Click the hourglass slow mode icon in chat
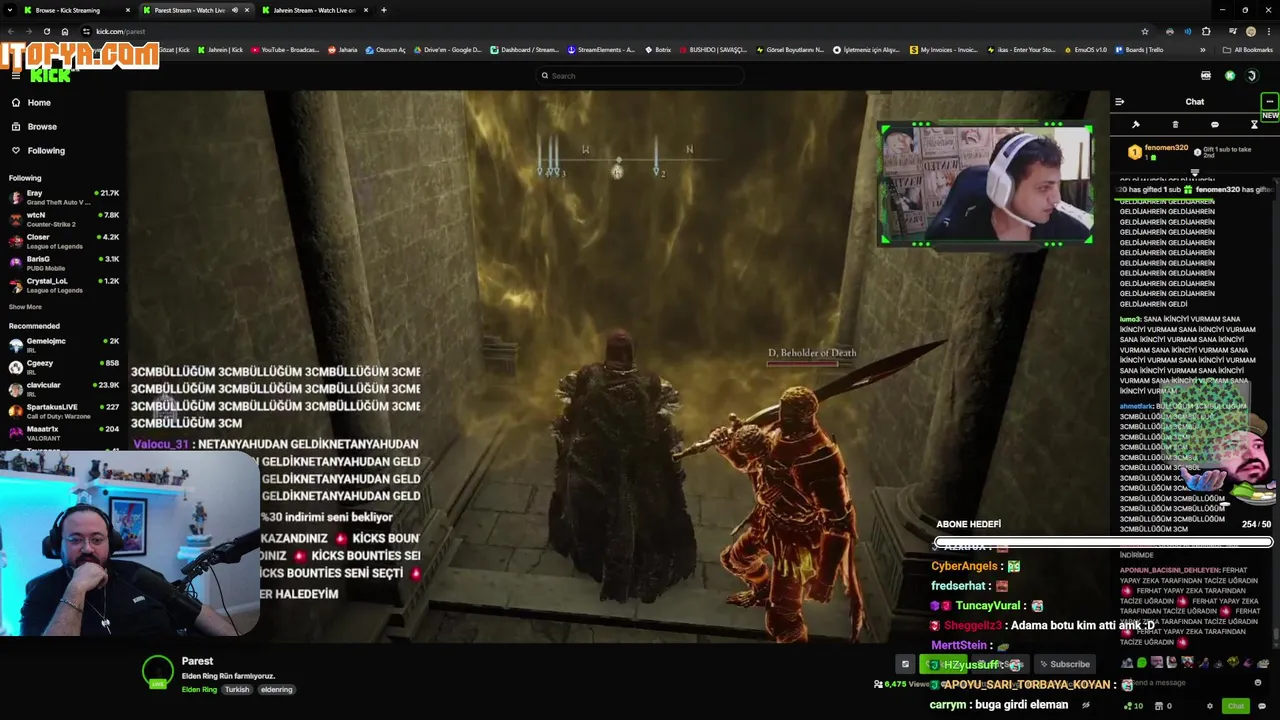1280x720 pixels. pos(1254,125)
